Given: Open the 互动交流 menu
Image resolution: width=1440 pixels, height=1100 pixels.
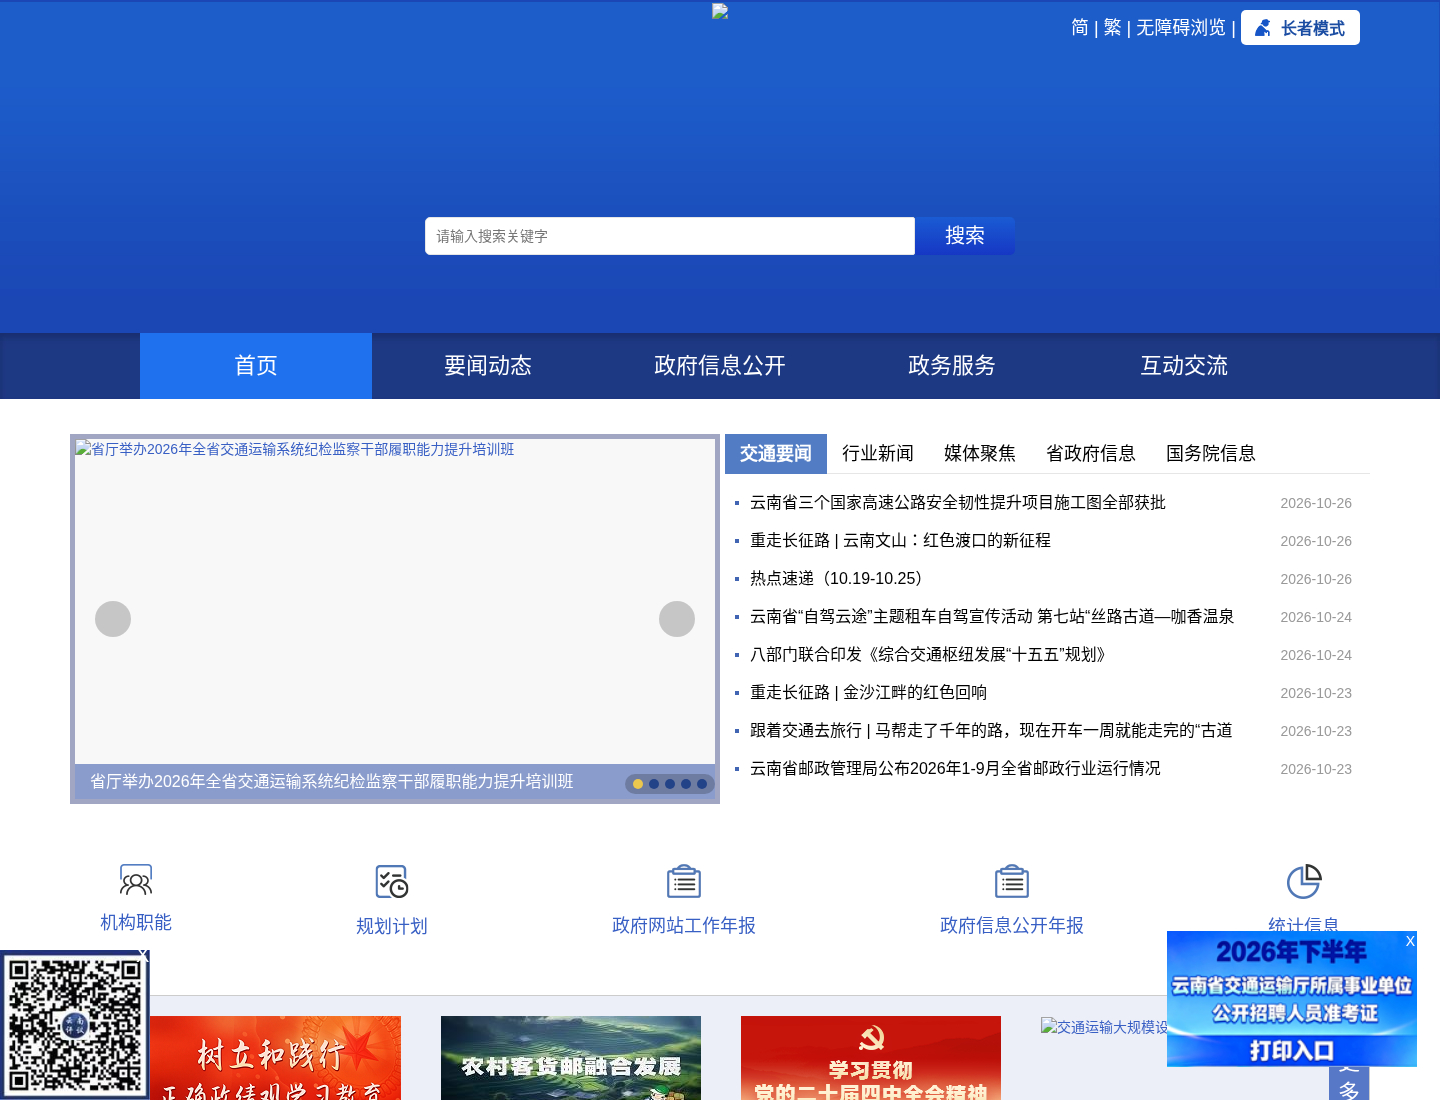Looking at the screenshot, I should (x=1184, y=366).
